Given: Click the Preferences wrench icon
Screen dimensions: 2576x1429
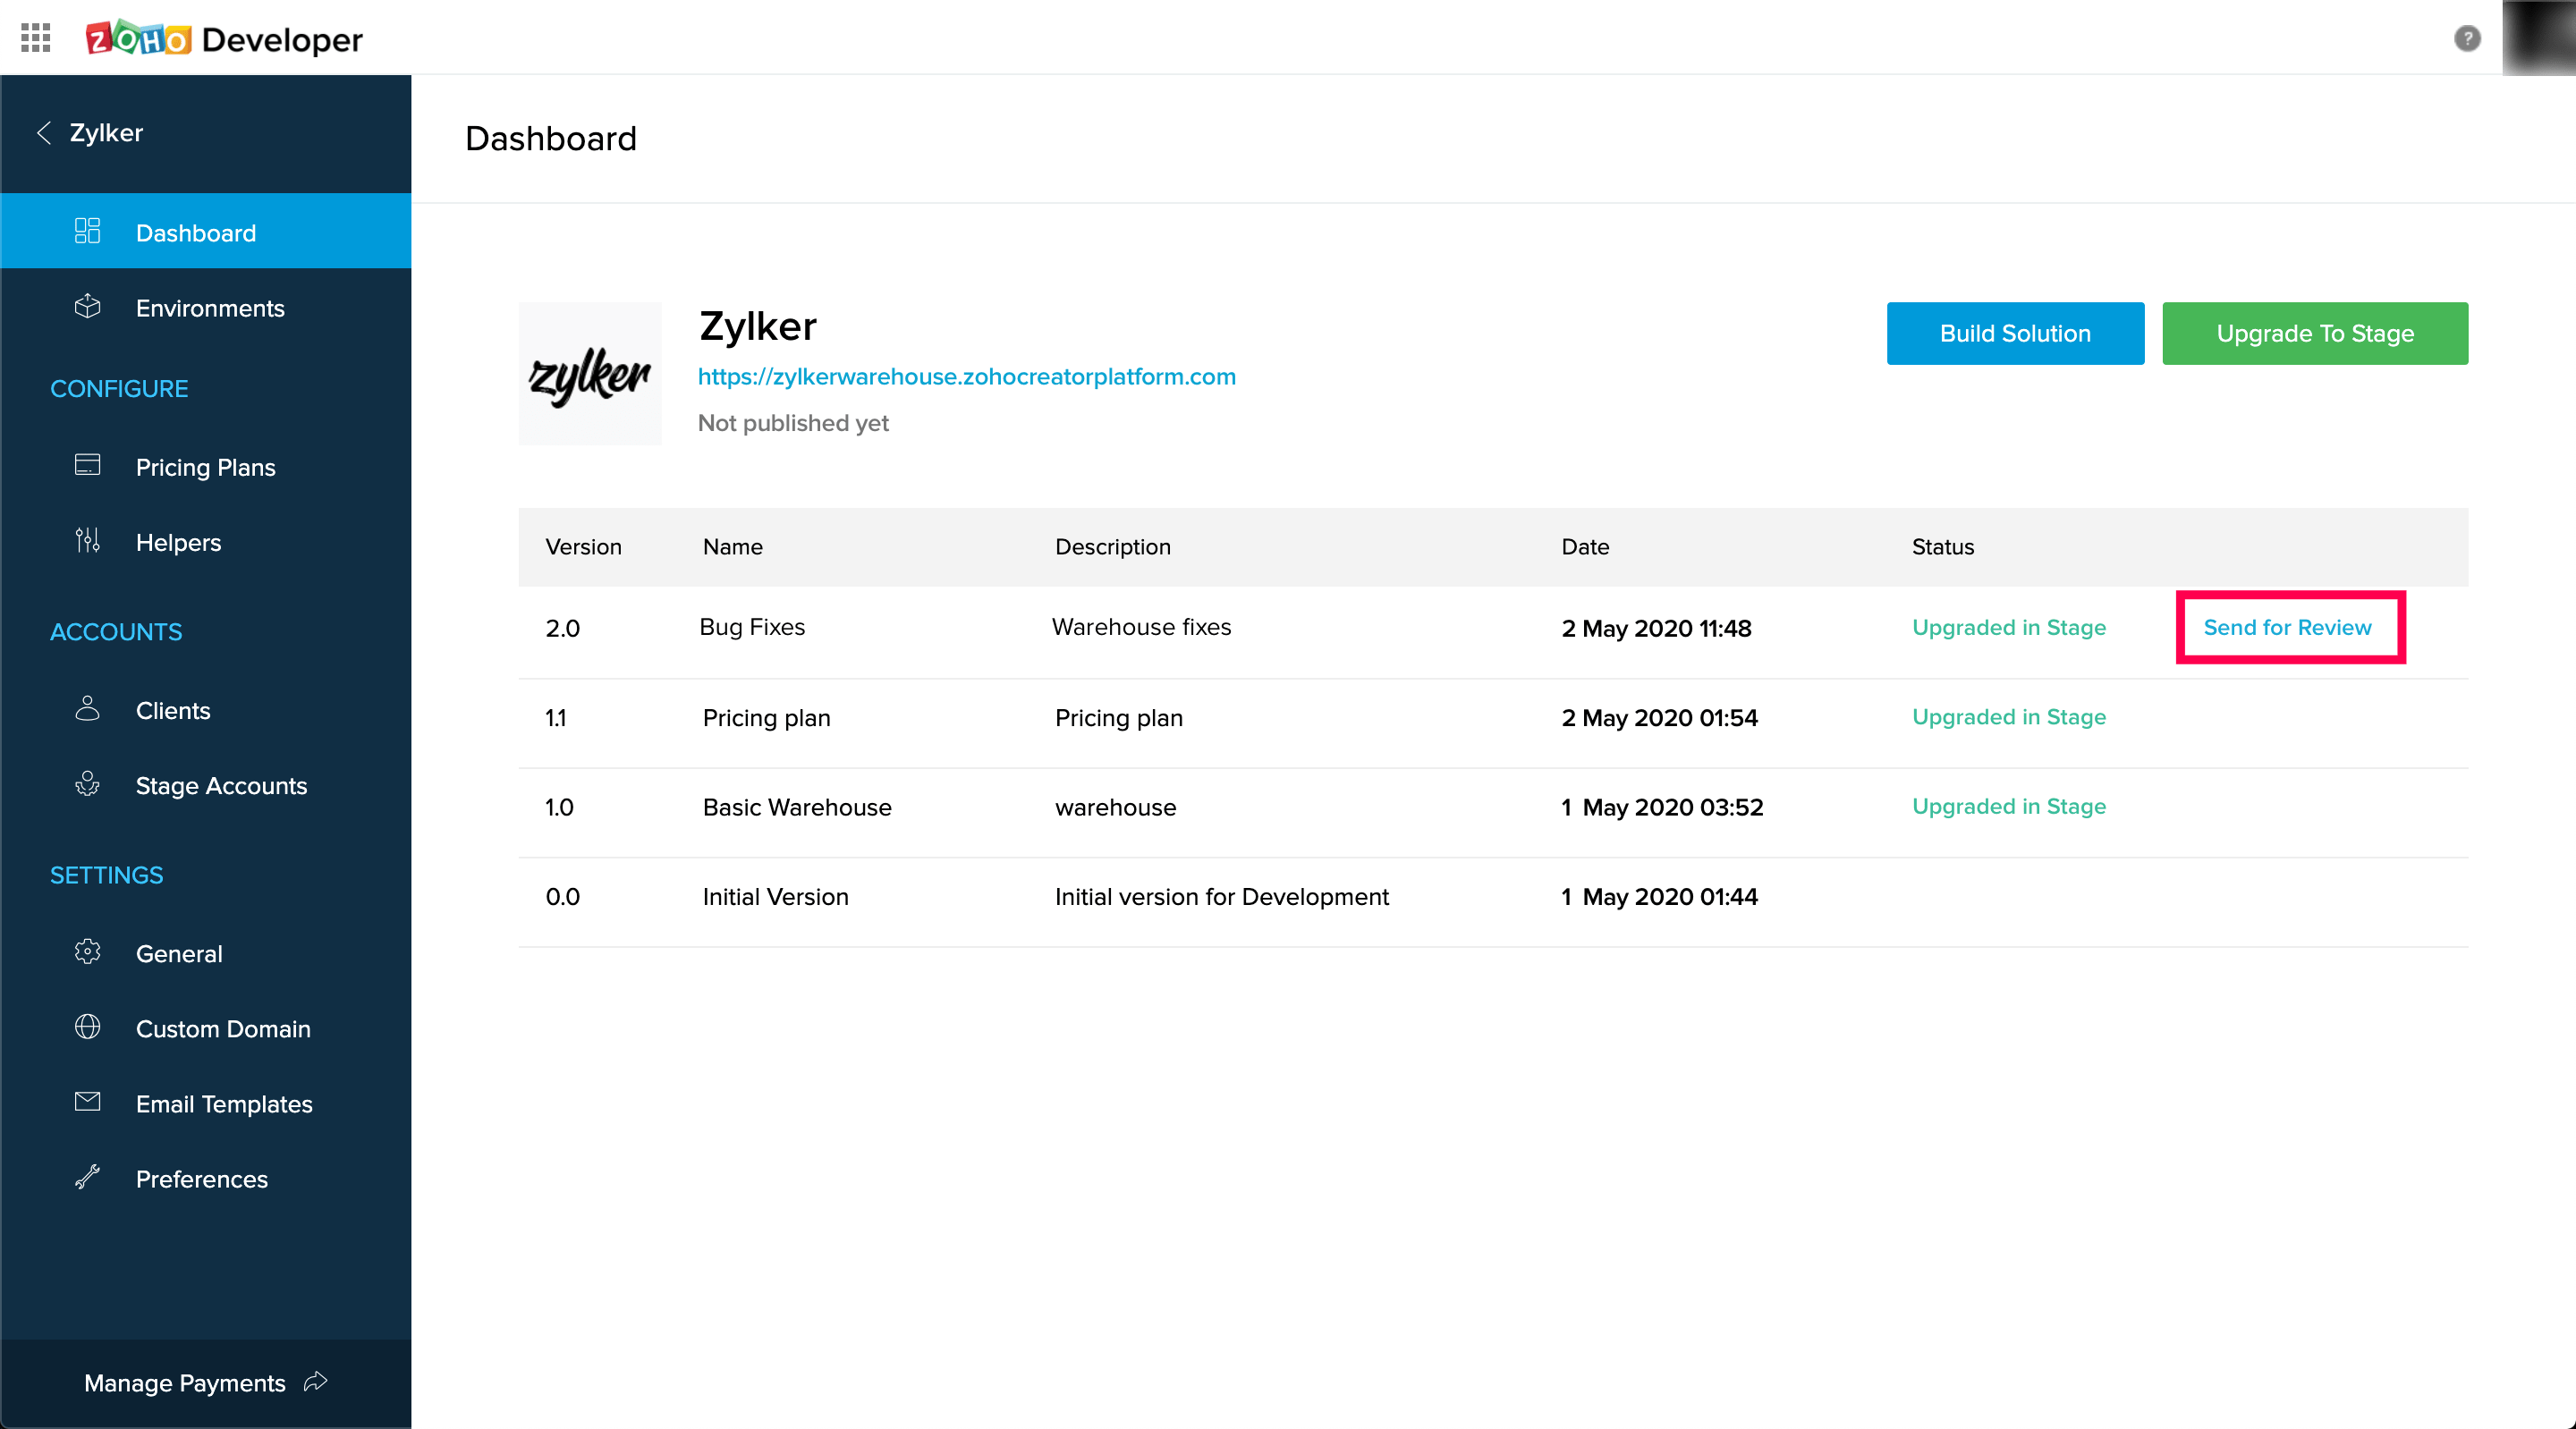Looking at the screenshot, I should 88,1177.
